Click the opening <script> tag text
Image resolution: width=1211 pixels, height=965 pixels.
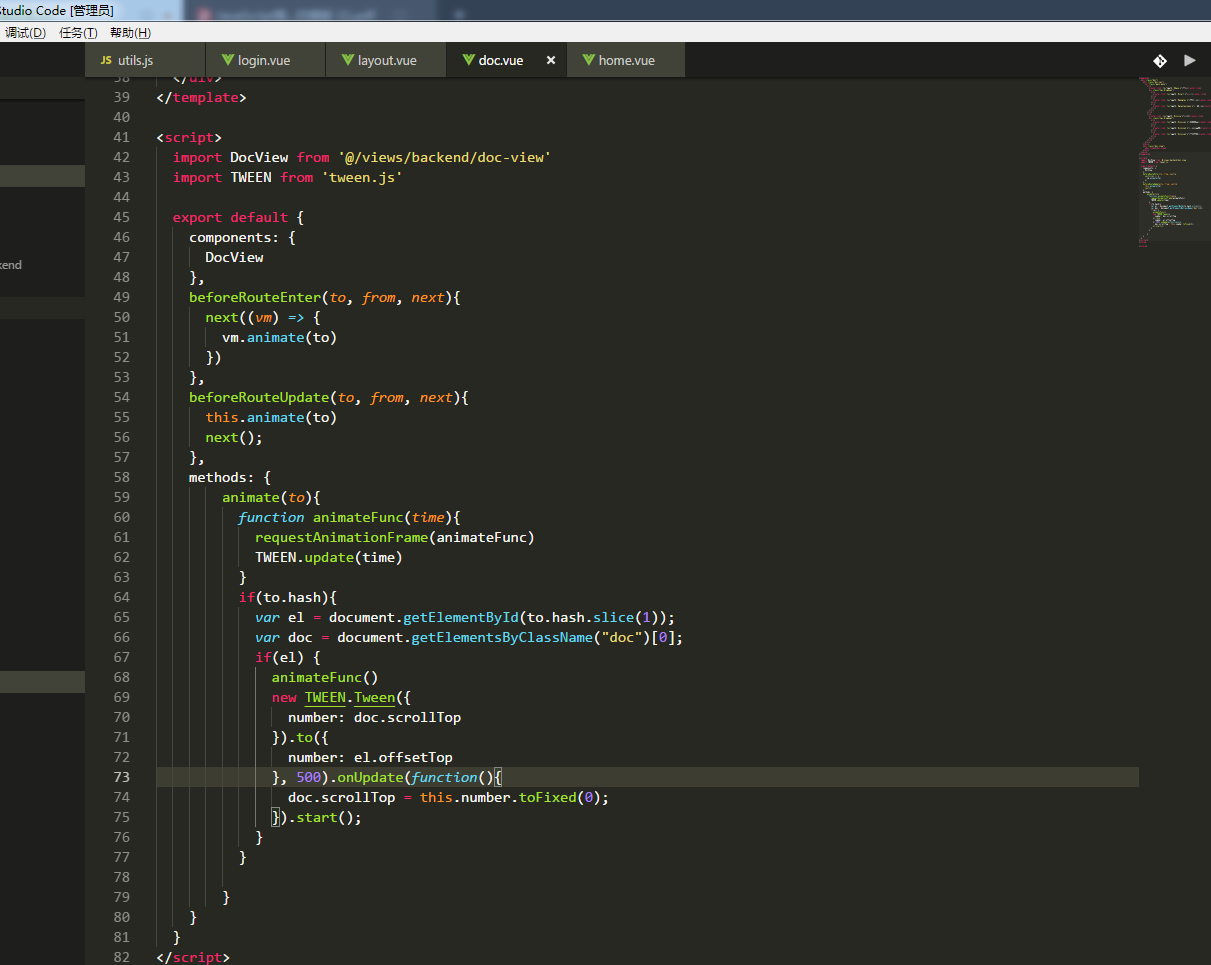click(x=189, y=137)
